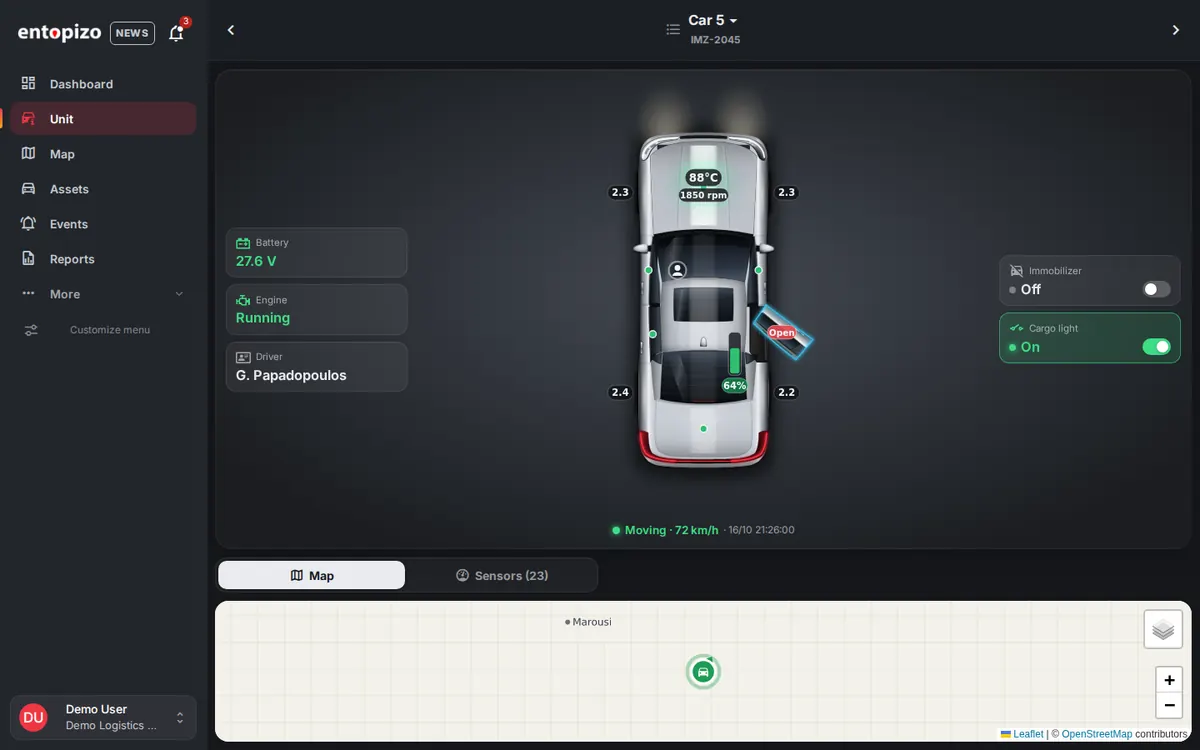Screen dimensions: 1200x750
Task: Open the notifications bell icon
Action: pyautogui.click(x=176, y=33)
